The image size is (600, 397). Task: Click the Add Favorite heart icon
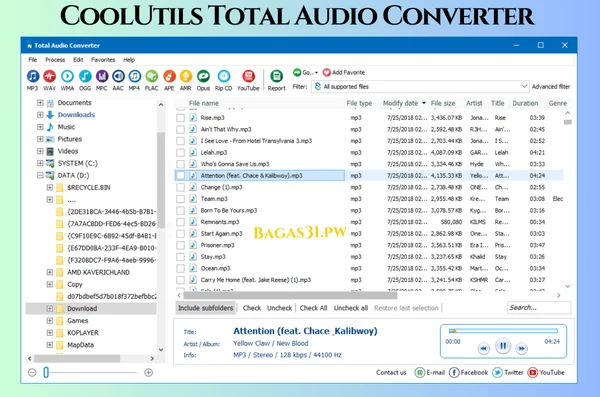(326, 72)
